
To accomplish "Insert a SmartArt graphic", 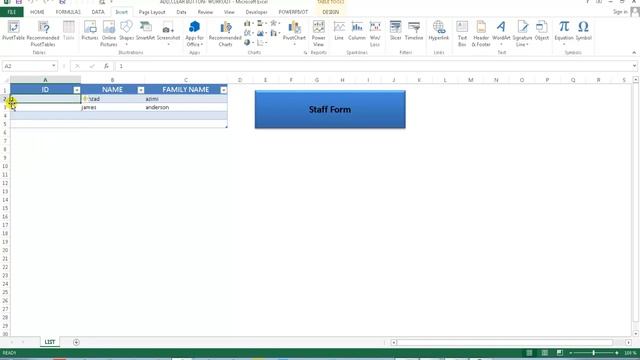I will click(x=145, y=31).
